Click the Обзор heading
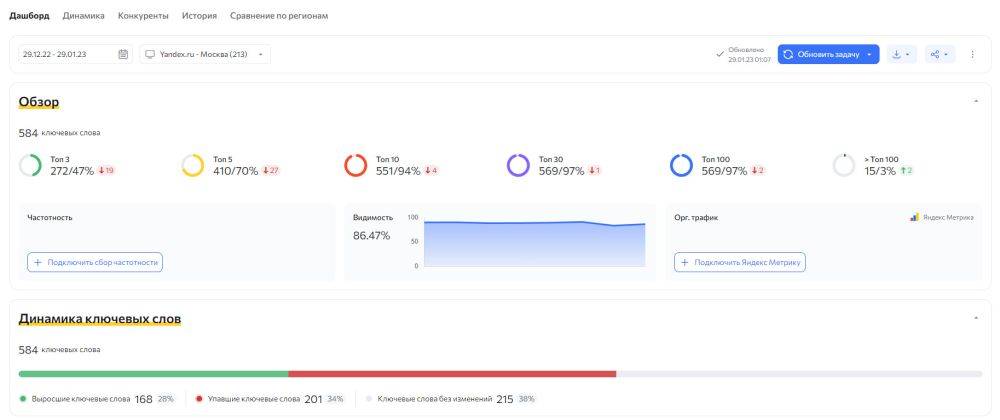 pos(39,102)
